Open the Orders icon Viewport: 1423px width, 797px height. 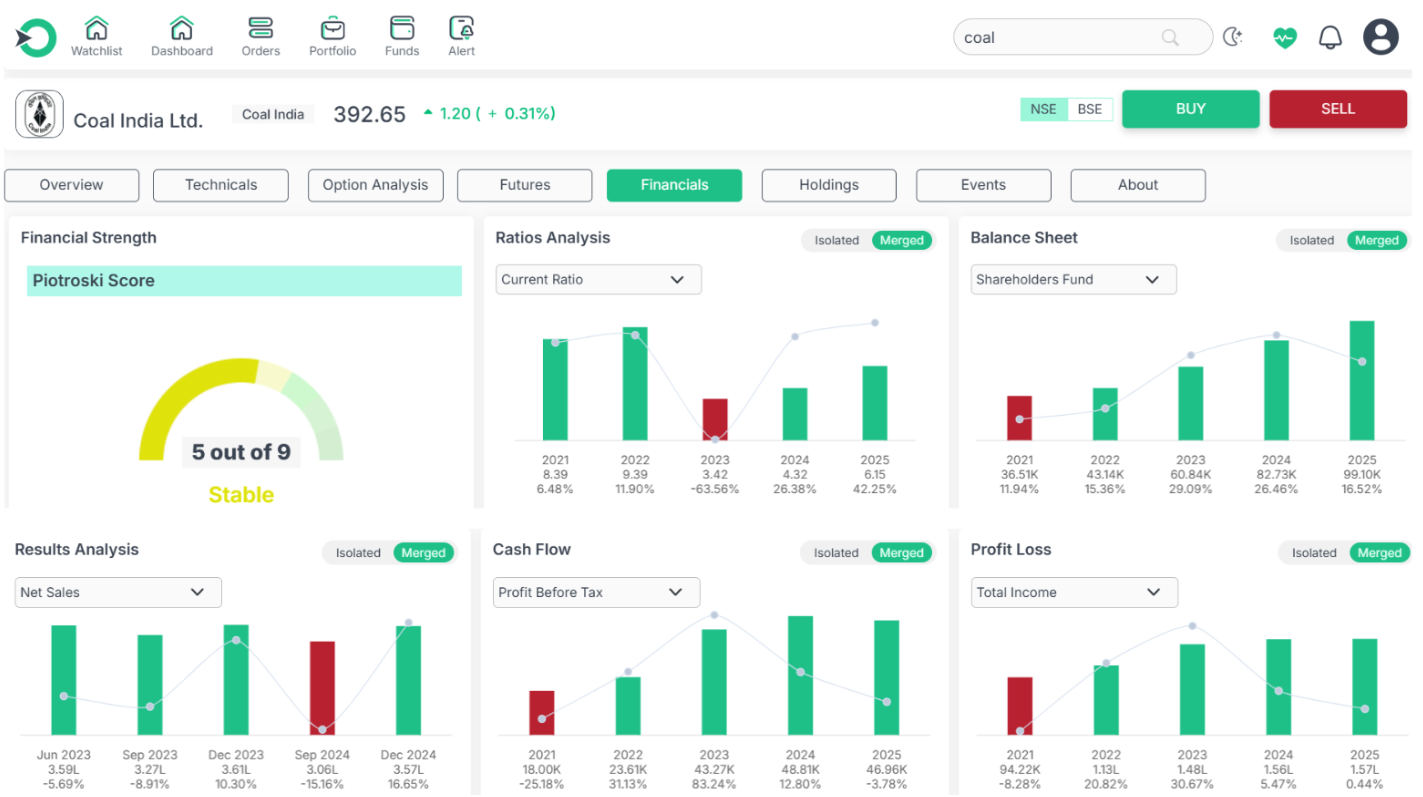(x=260, y=28)
